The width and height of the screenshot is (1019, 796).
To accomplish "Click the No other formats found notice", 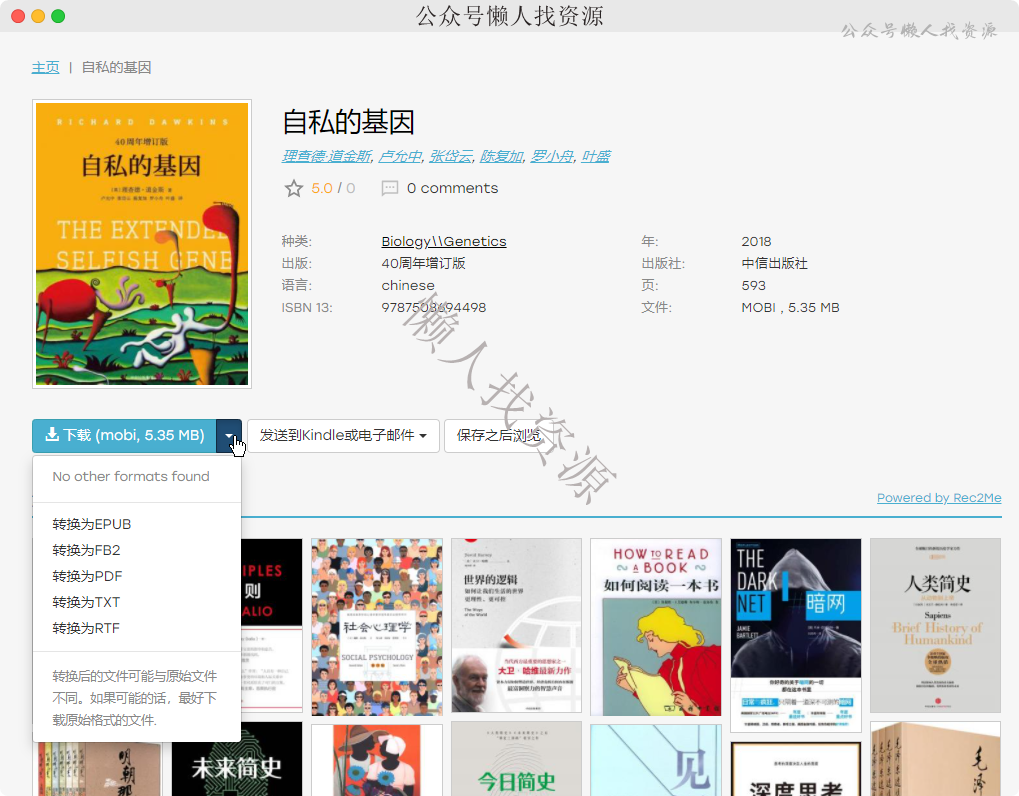I will pos(131,477).
